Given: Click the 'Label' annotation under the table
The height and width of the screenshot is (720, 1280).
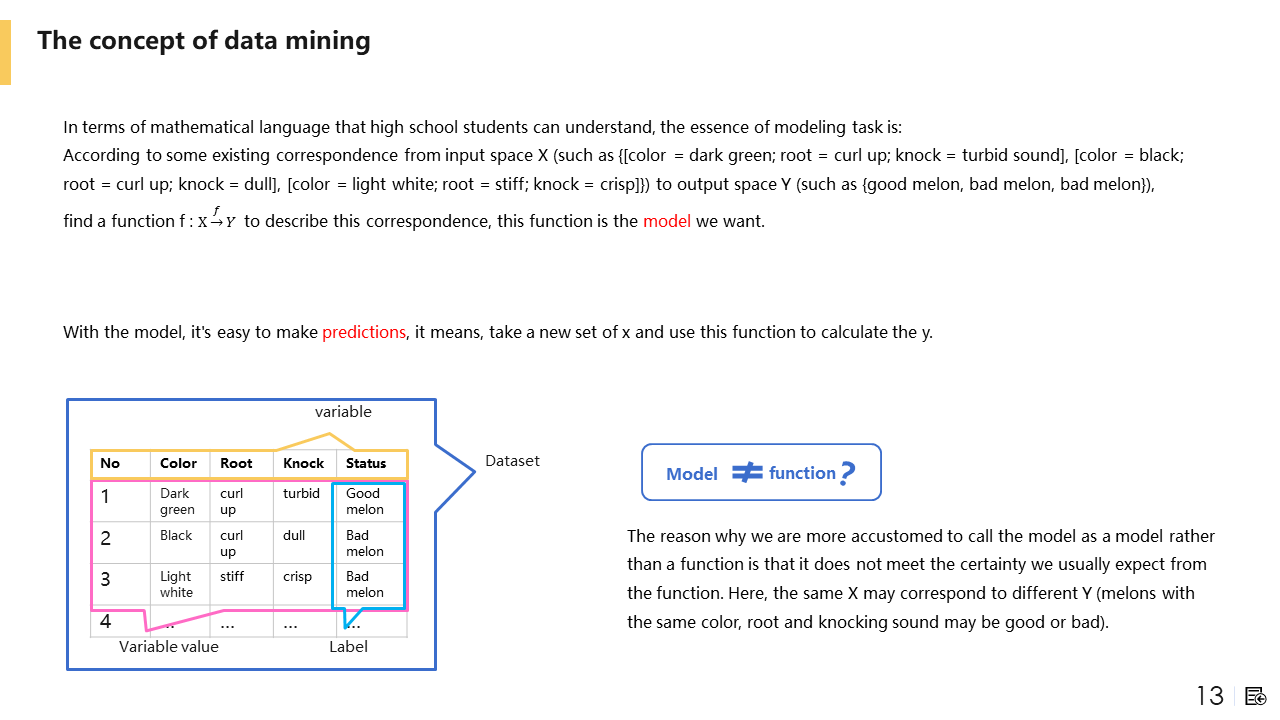Looking at the screenshot, I should [348, 646].
